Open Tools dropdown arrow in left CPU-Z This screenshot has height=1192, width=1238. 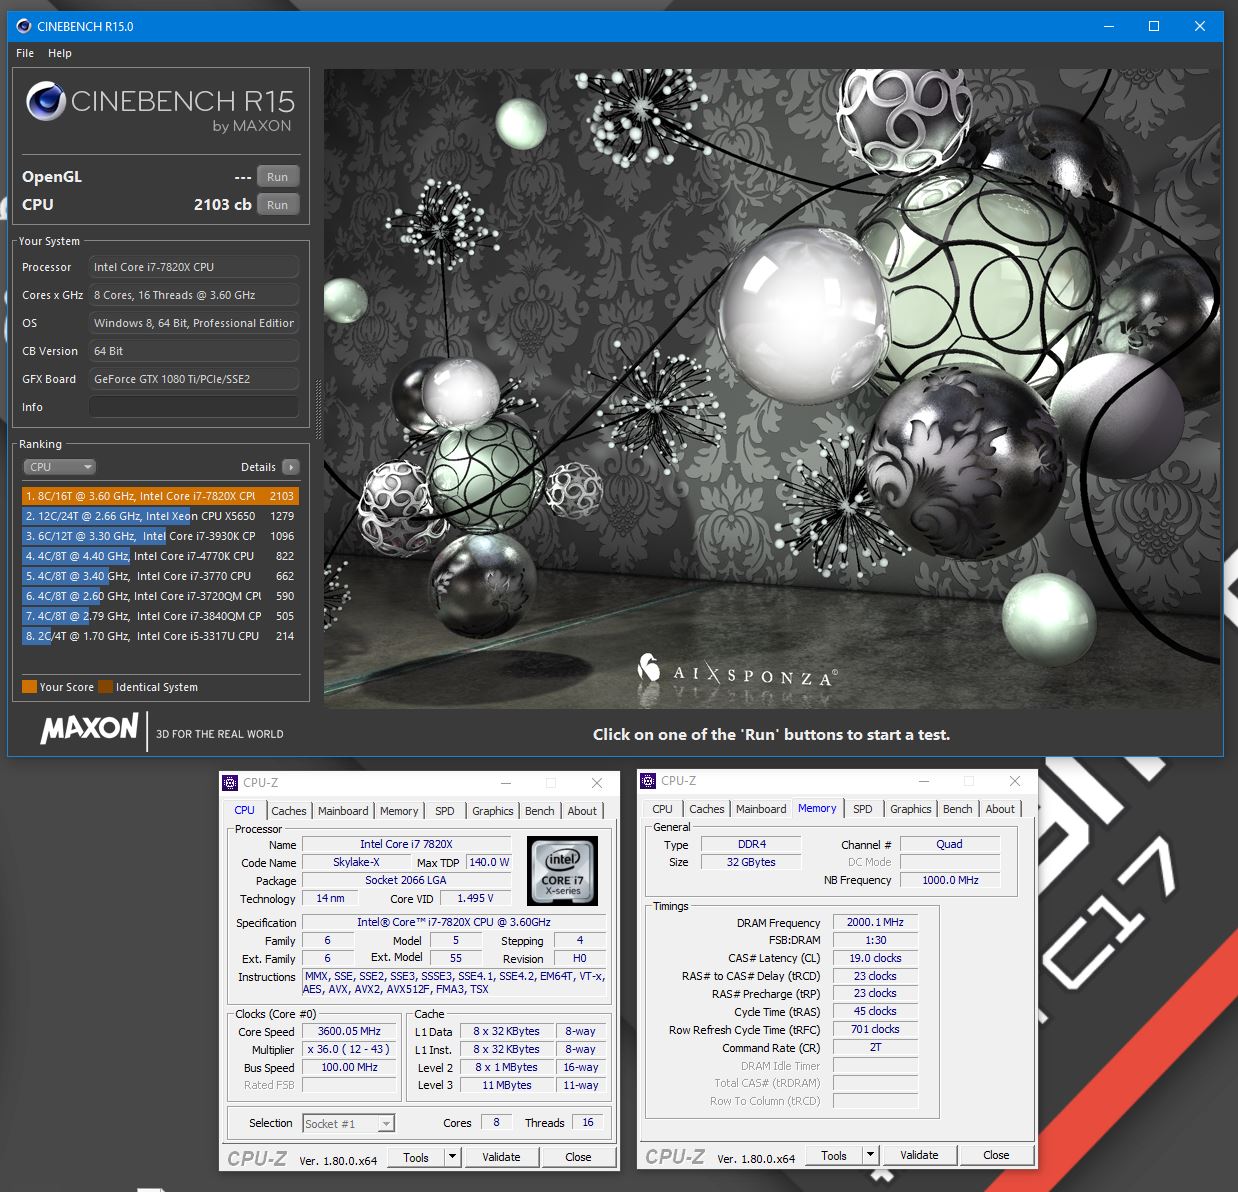pos(452,1157)
